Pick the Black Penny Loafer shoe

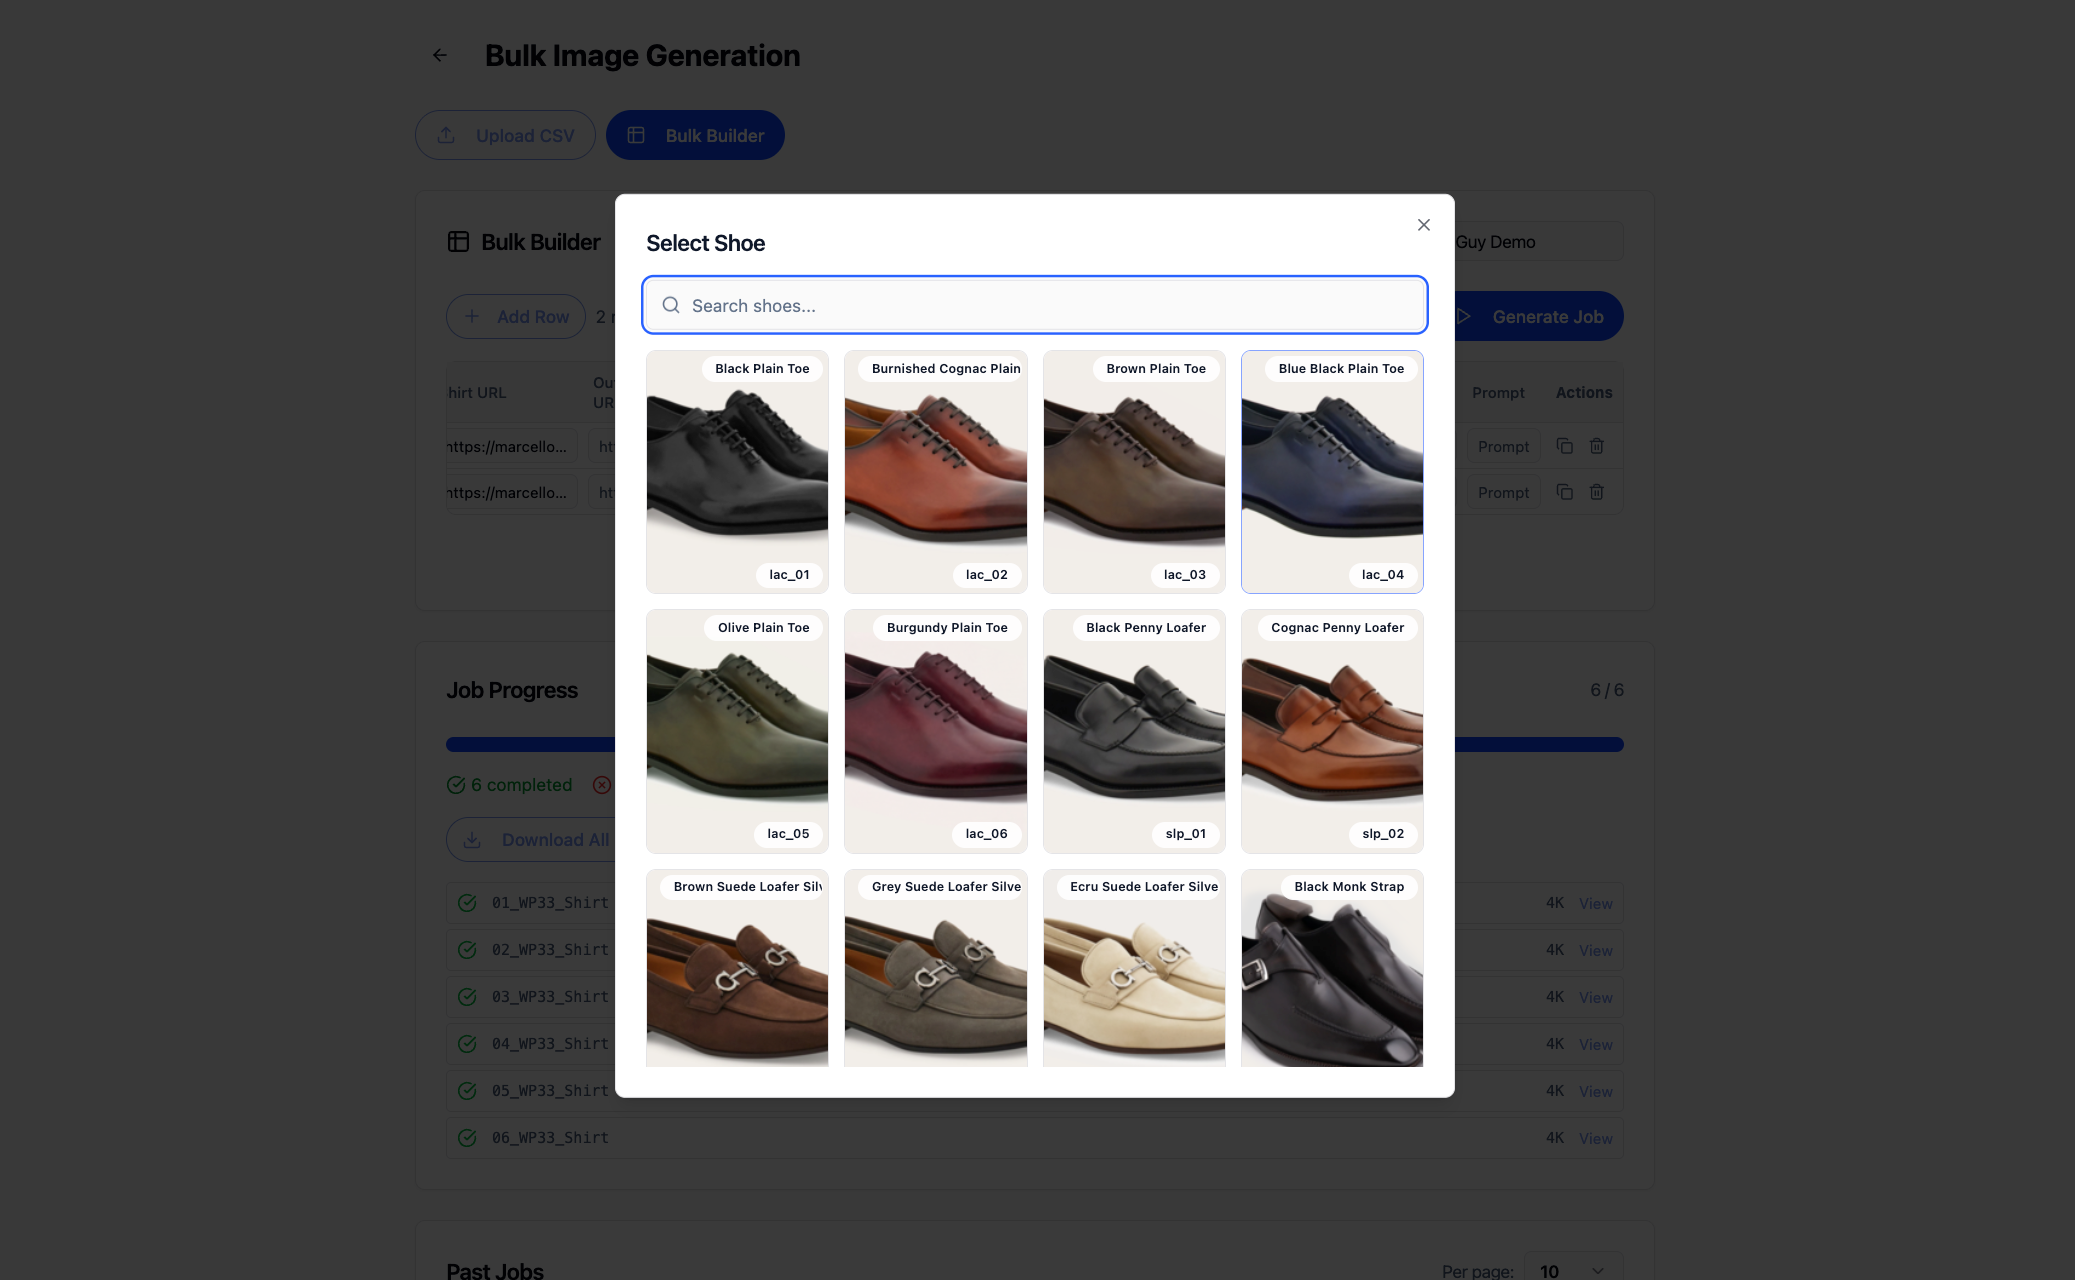click(1133, 731)
